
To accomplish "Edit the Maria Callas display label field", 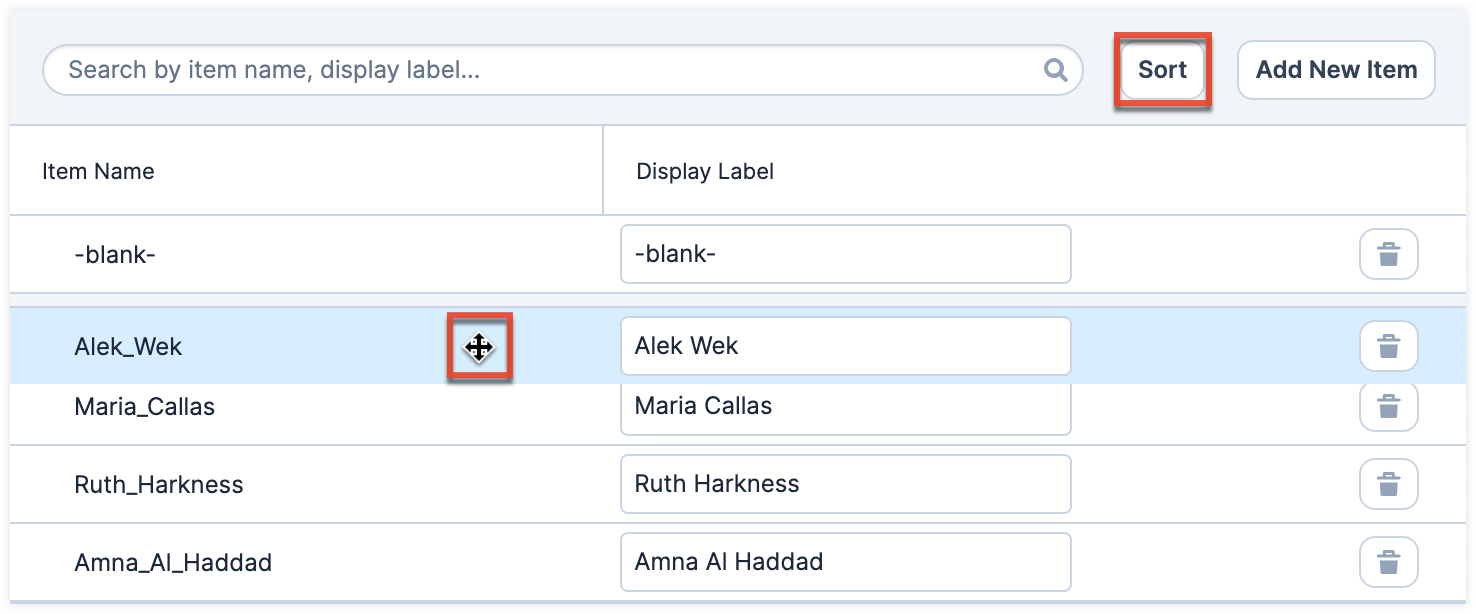I will pyautogui.click(x=844, y=408).
